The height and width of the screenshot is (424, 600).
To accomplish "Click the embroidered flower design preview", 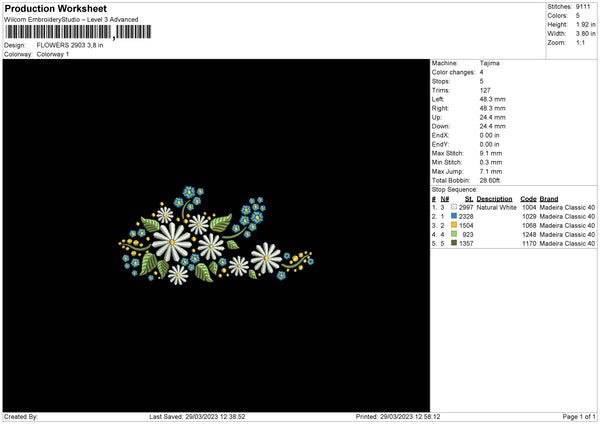I will [216, 236].
